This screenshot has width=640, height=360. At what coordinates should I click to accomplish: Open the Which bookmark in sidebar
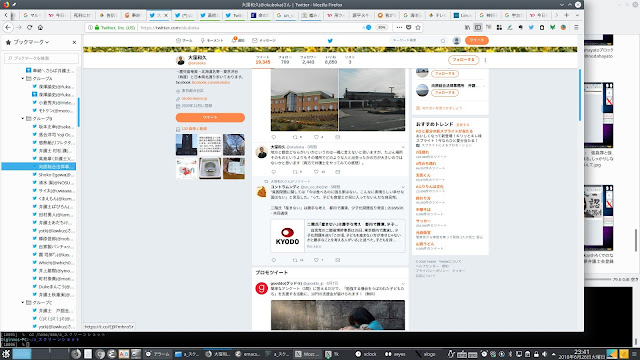tap(53, 263)
